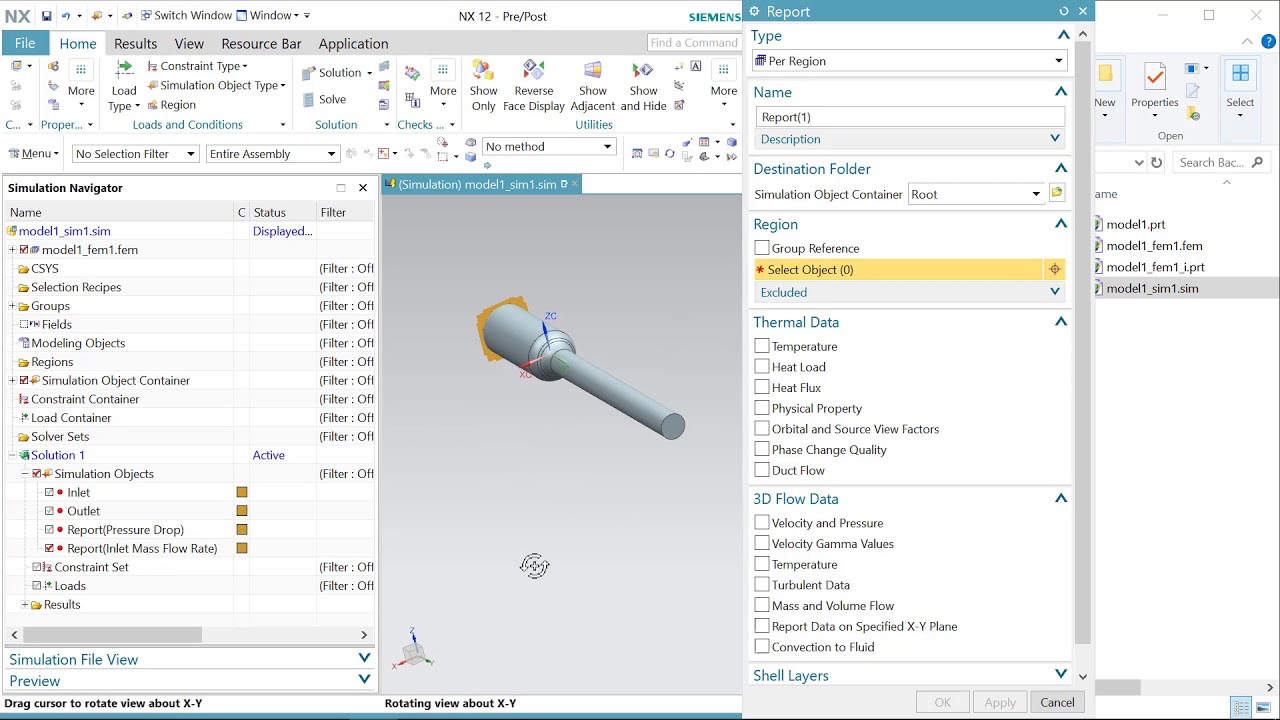Click the Solve icon in Solution group
The image size is (1280, 720).
tap(325, 99)
